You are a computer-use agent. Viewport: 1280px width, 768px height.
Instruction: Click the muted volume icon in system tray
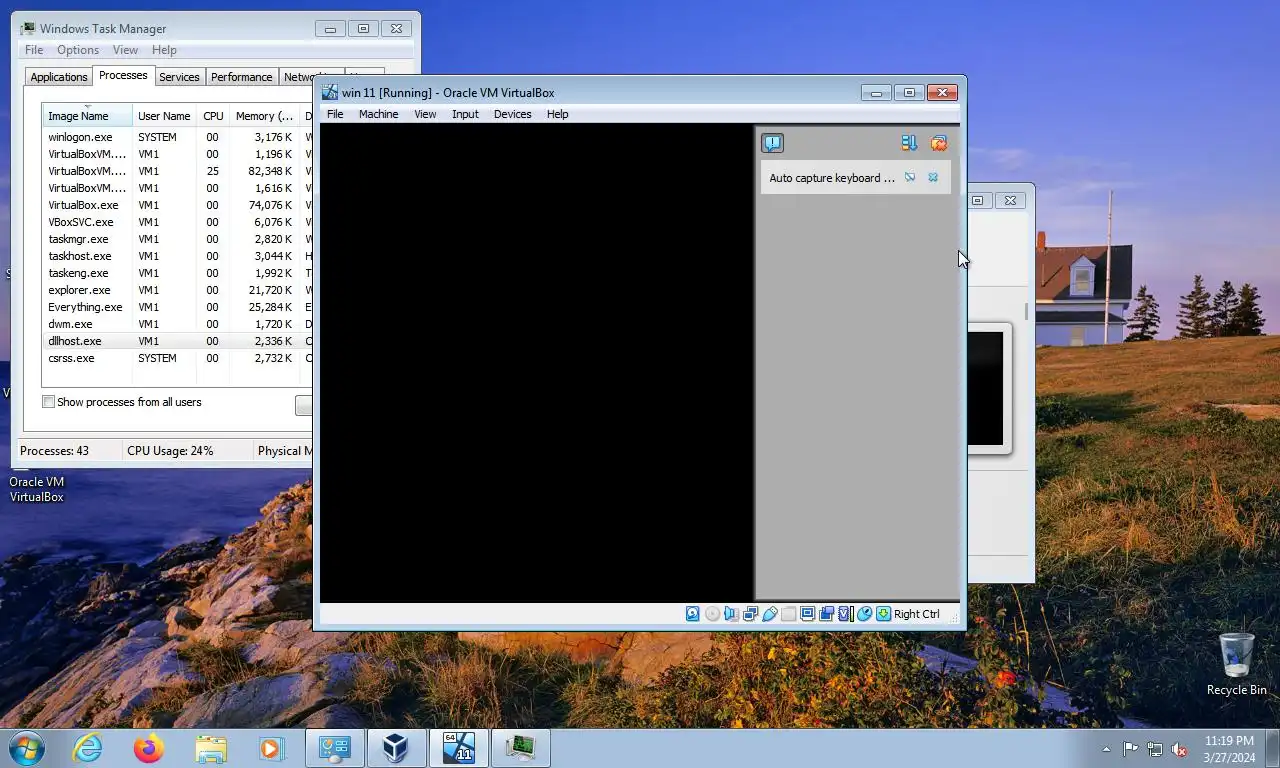coord(1179,749)
